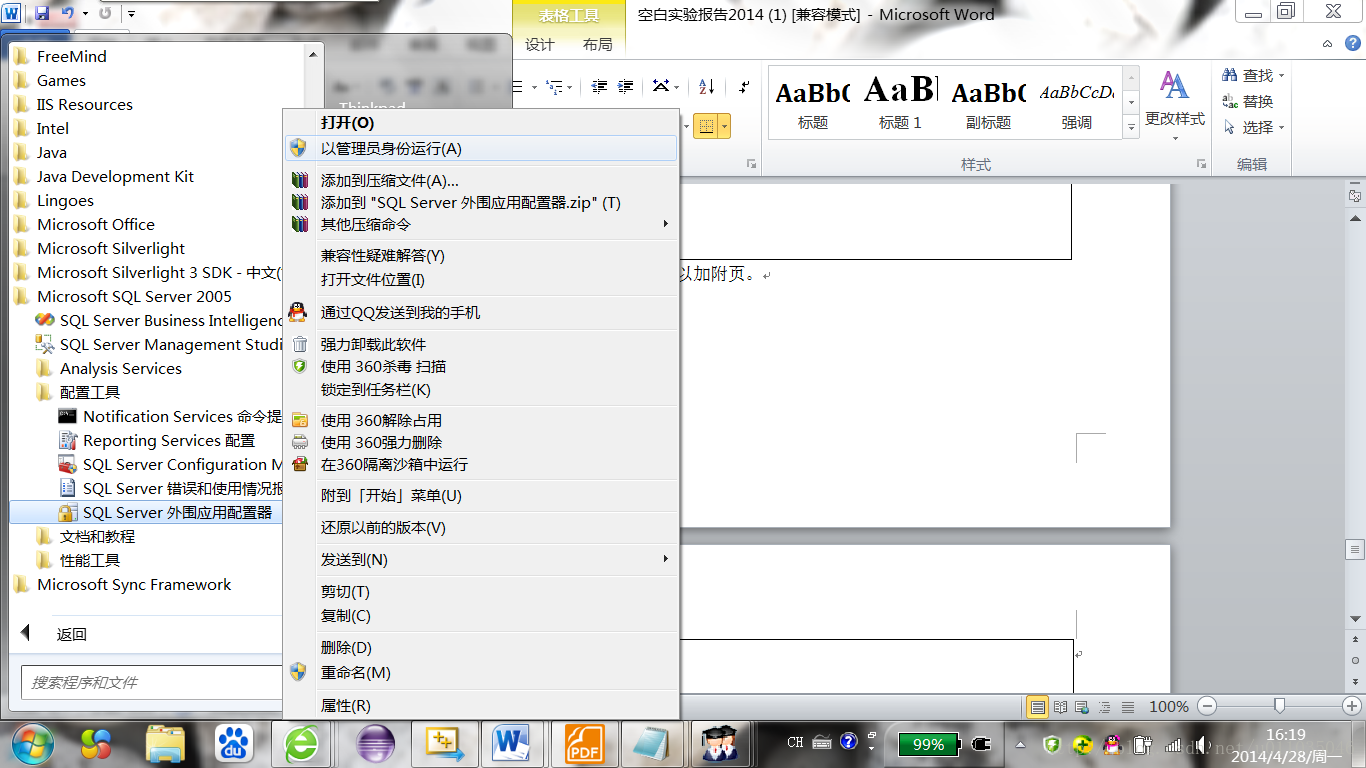
Task: Switch to the 布局 ribbon tab
Action: tap(597, 44)
